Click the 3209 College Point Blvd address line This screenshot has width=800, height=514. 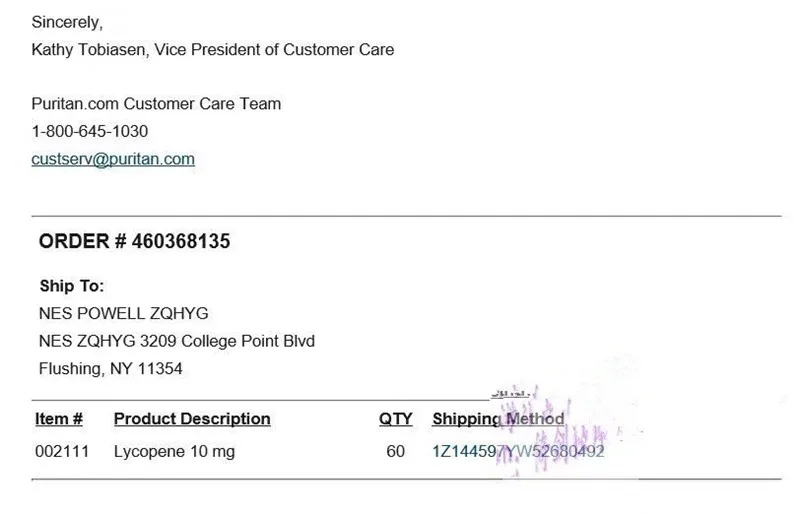[x=176, y=341]
